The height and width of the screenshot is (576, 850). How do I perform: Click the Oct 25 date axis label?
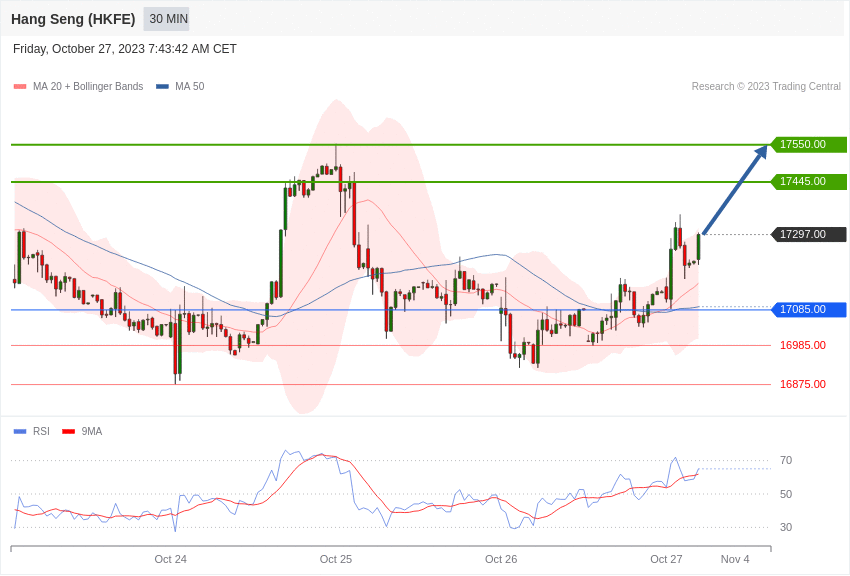(x=336, y=559)
